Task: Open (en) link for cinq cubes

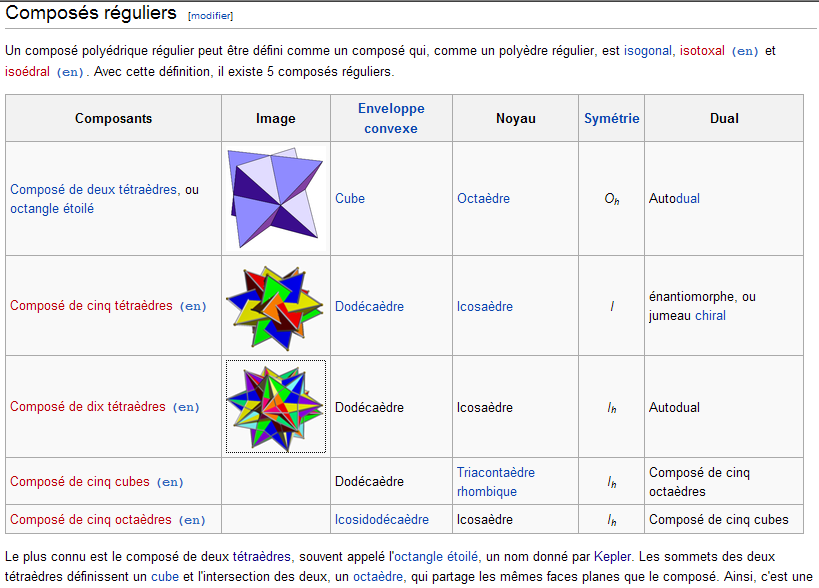Action: pyautogui.click(x=170, y=482)
